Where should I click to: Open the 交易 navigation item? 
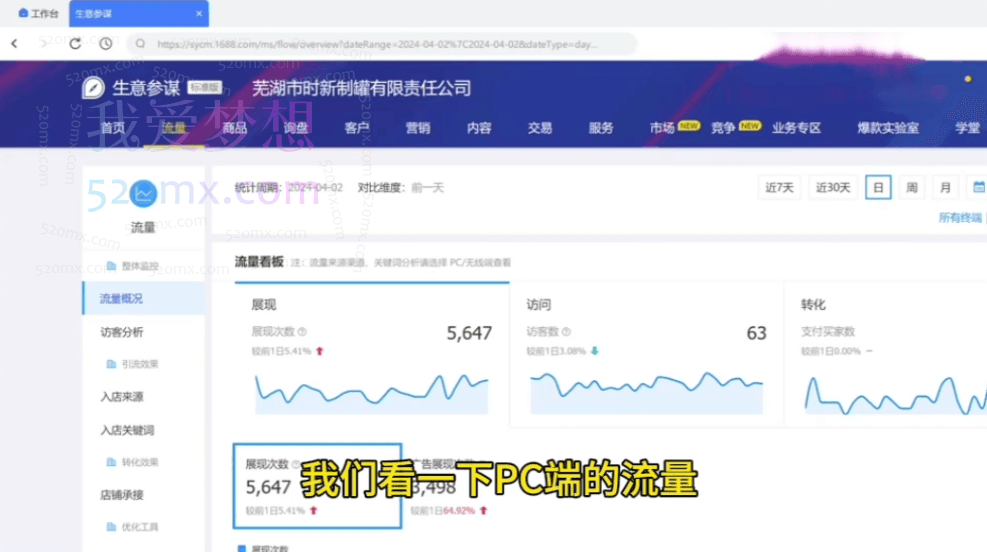(540, 128)
